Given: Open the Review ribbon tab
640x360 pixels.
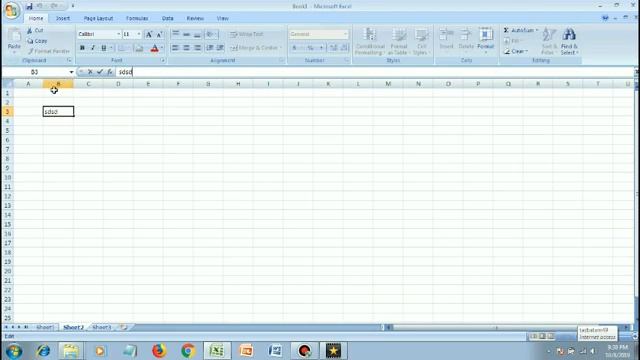Looking at the screenshot, I should pyautogui.click(x=195, y=18).
